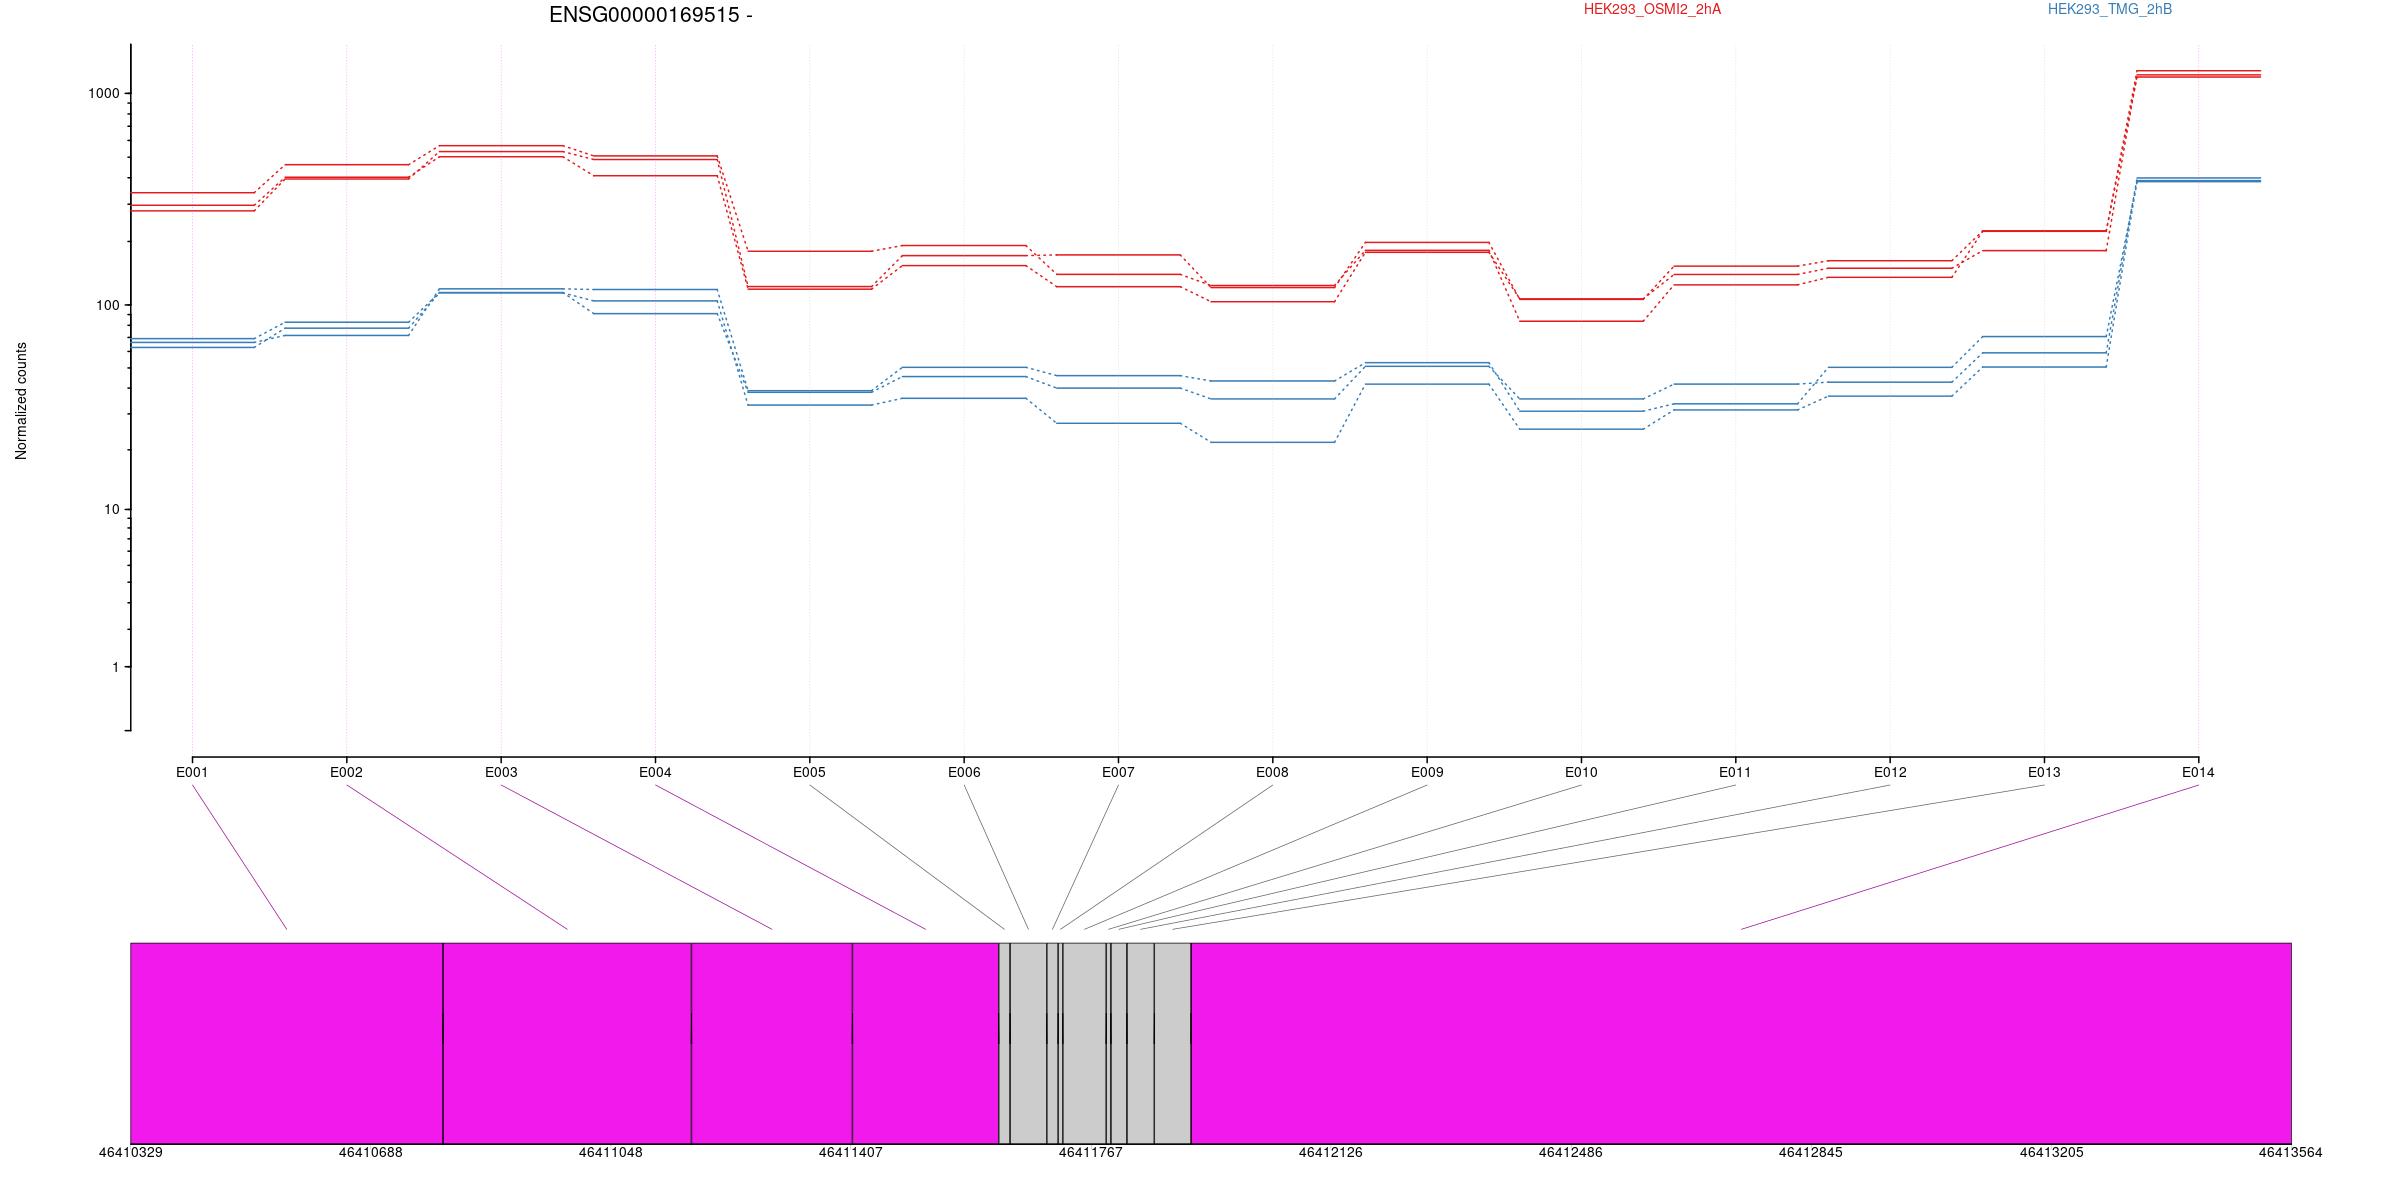Select exon label E007
This screenshot has width=2400, height=1200.
click(x=1118, y=772)
